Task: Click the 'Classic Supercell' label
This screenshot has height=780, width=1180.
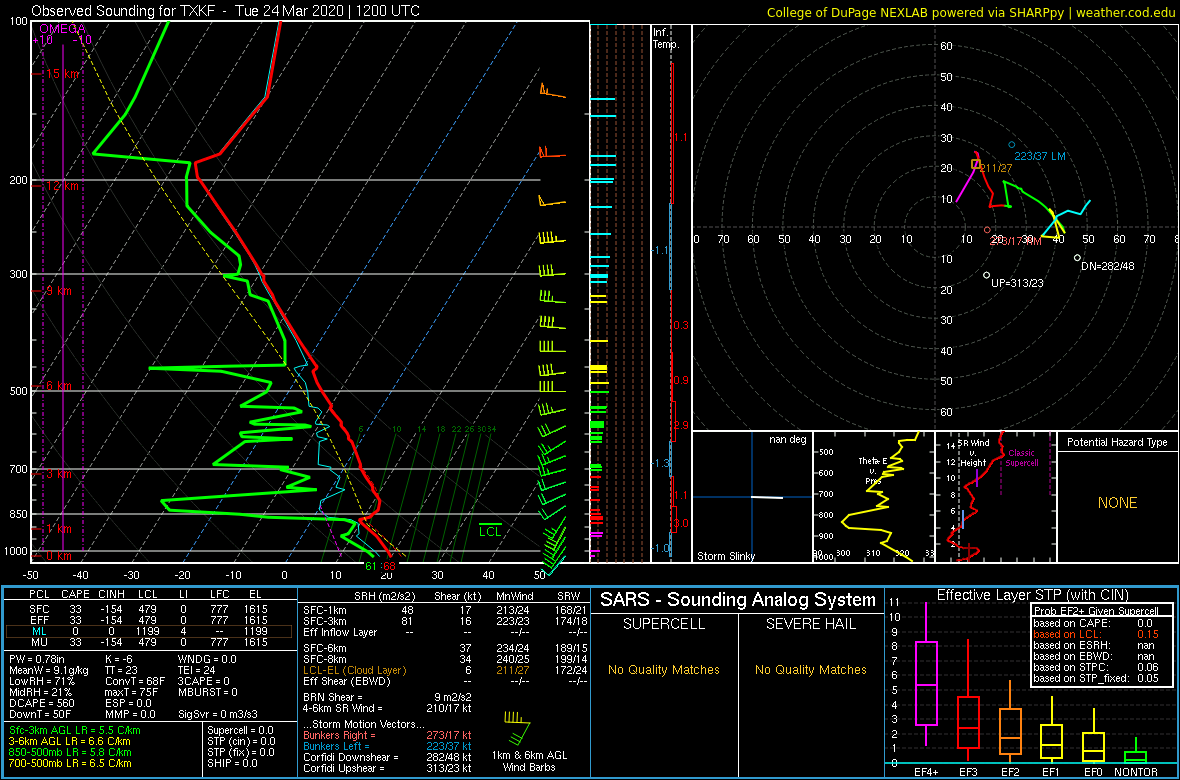Action: [1023, 459]
